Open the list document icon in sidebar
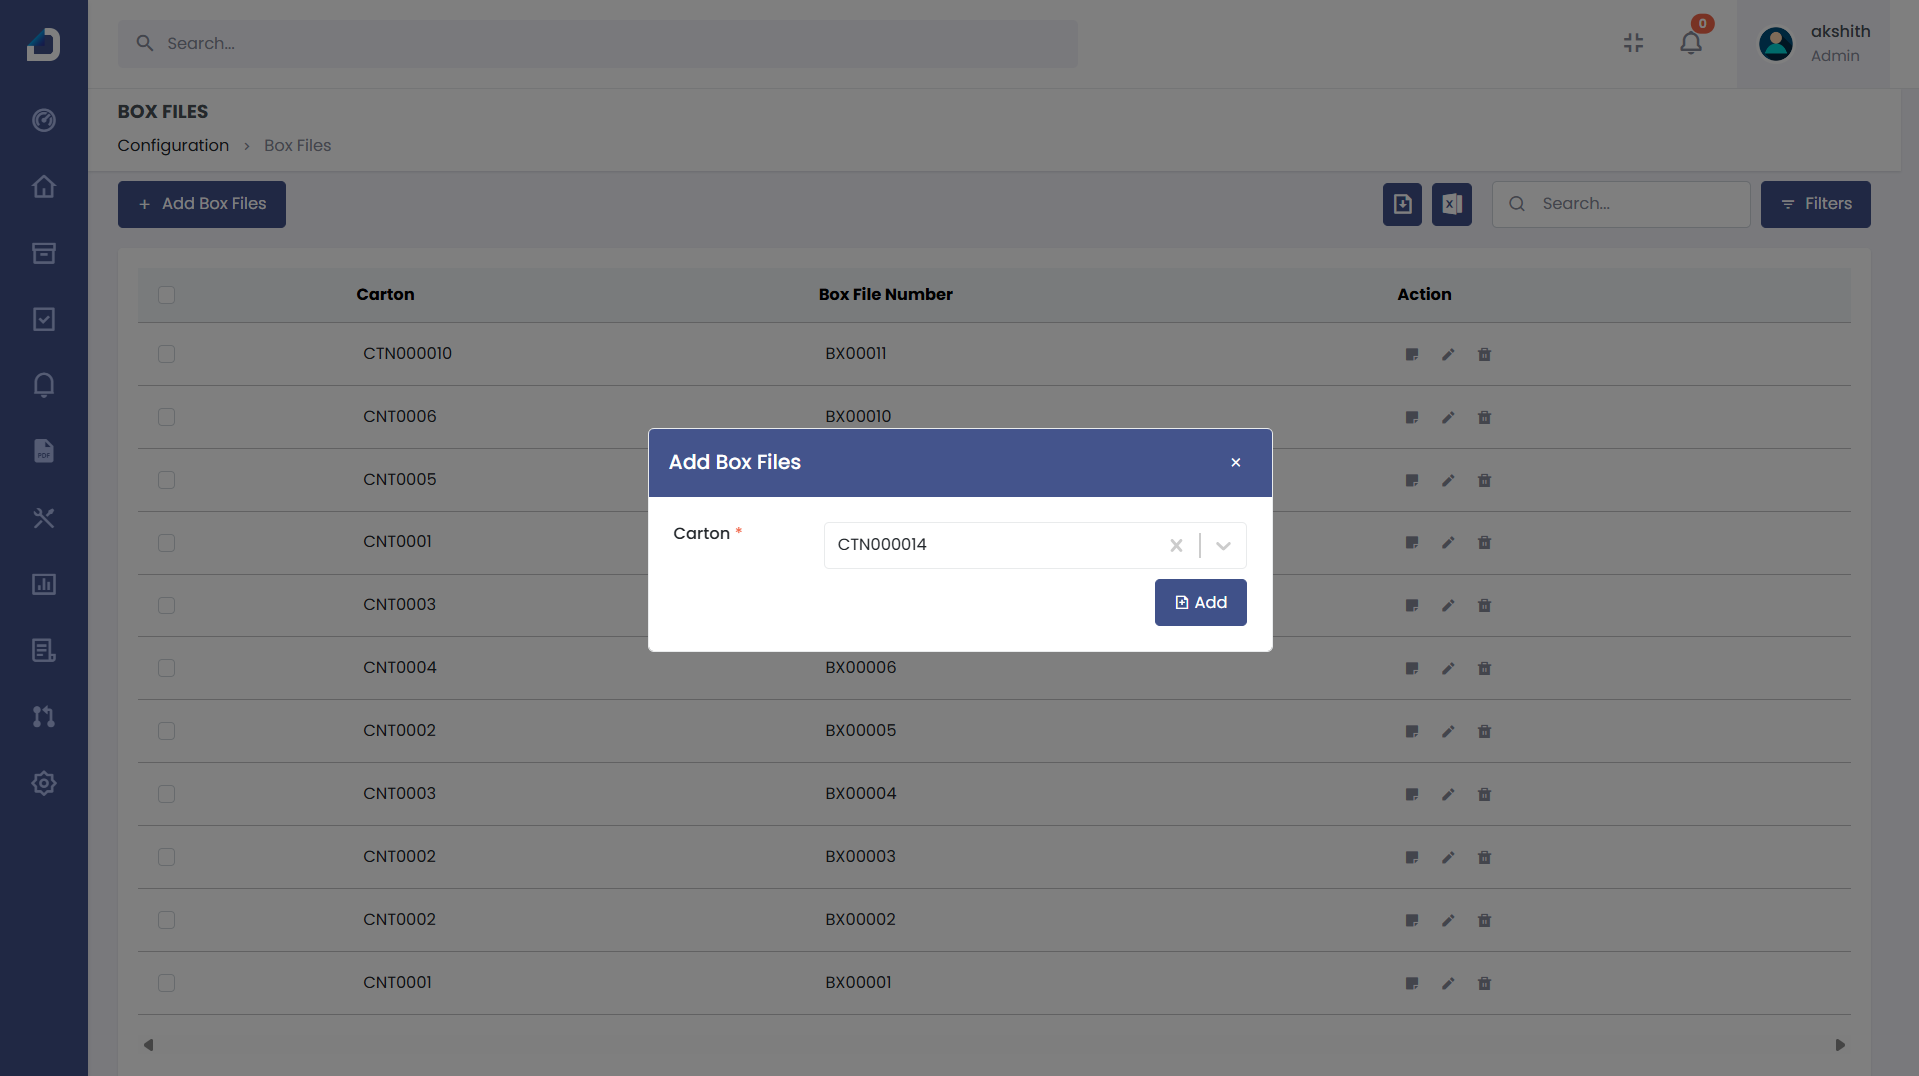This screenshot has width=1919, height=1076. pos(43,650)
